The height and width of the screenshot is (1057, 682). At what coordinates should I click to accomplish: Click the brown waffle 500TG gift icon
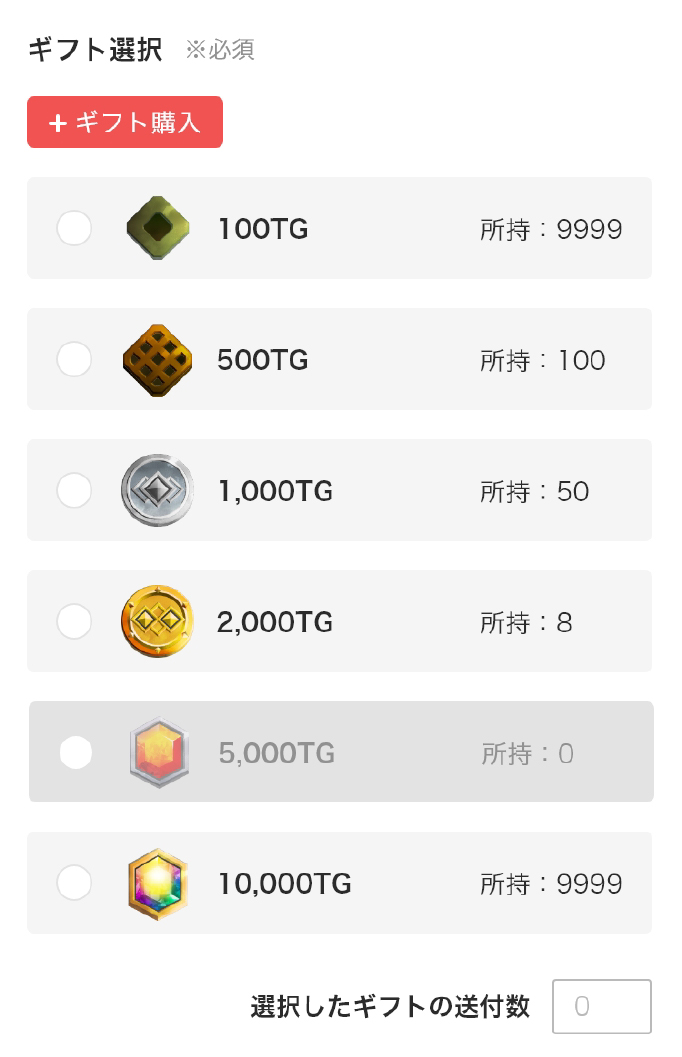158,360
